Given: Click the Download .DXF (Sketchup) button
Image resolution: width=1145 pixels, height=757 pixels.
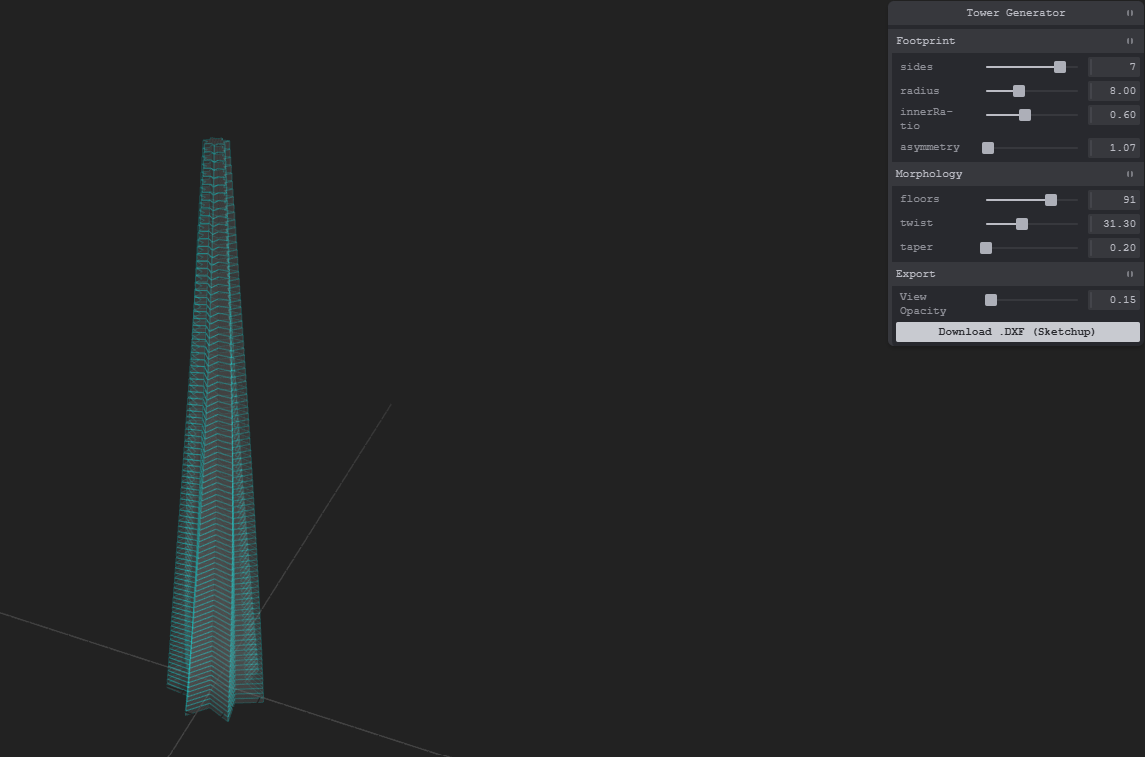Looking at the screenshot, I should [x=1017, y=332].
